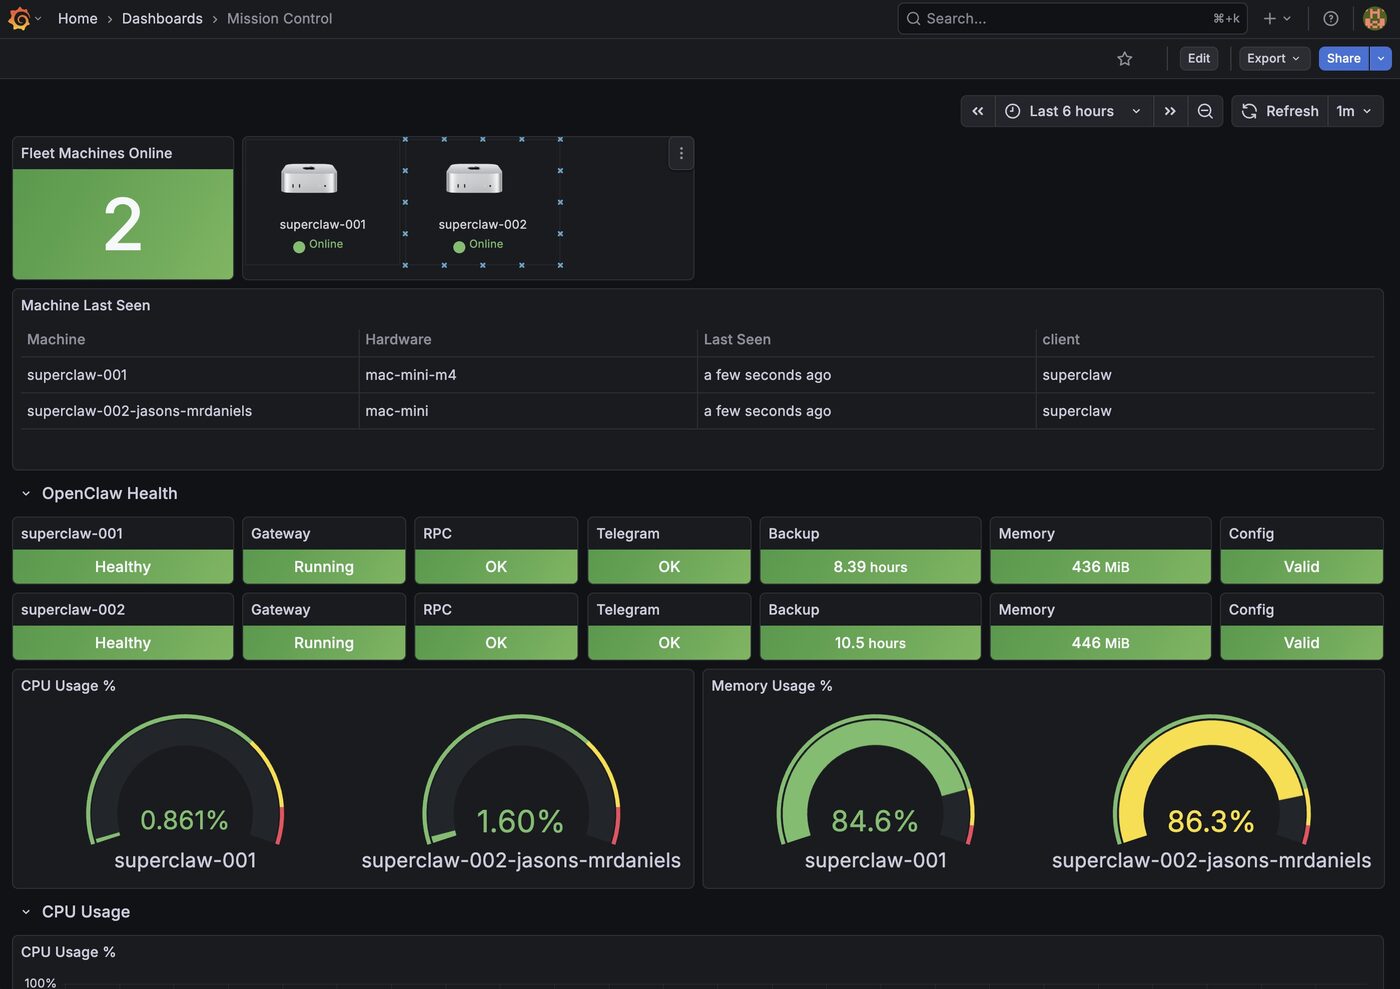This screenshot has height=989, width=1400.
Task: Open the Last 6 hours time picker
Action: click(1073, 111)
